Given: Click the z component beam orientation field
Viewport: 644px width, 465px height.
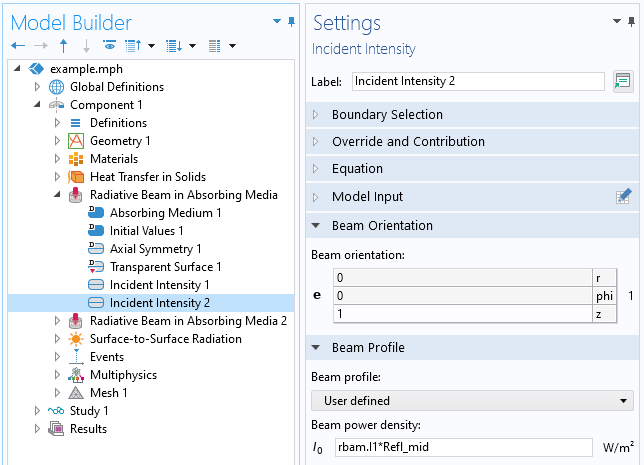Looking at the screenshot, I should [462, 315].
